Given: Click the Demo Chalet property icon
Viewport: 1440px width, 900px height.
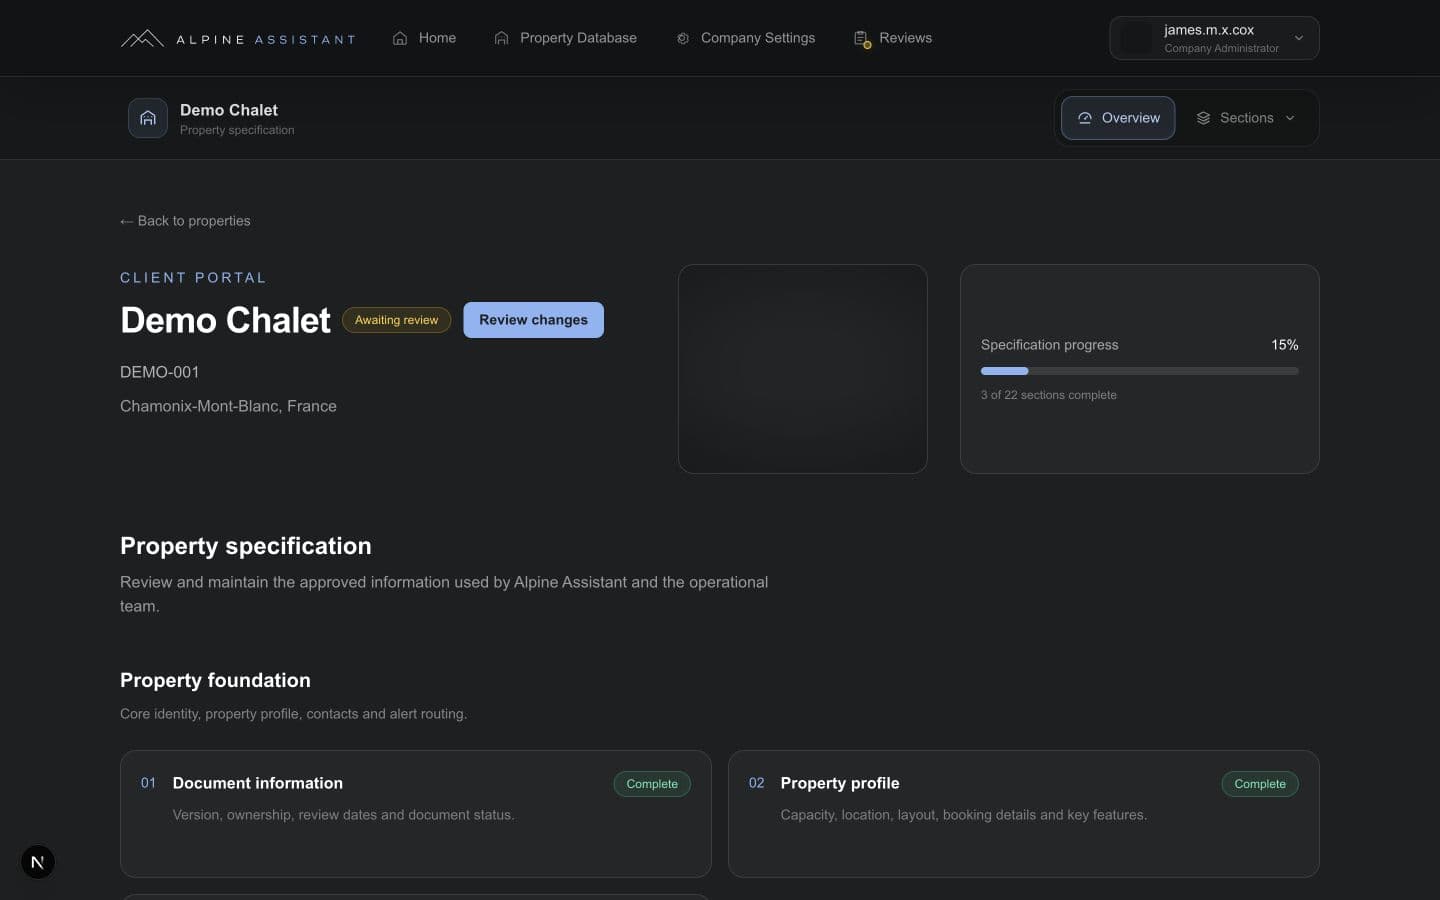Looking at the screenshot, I should pyautogui.click(x=148, y=118).
